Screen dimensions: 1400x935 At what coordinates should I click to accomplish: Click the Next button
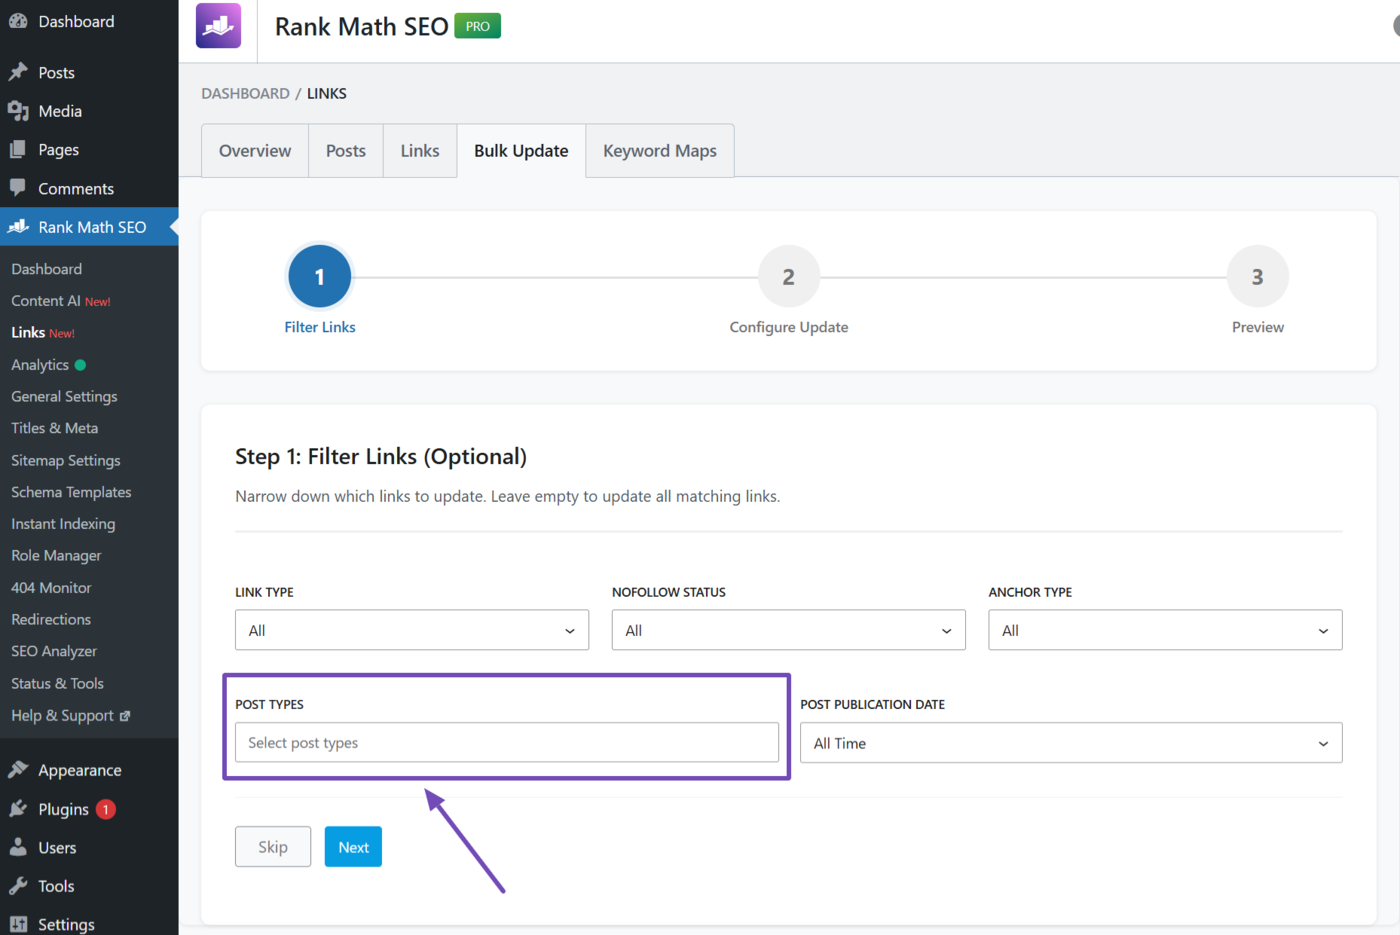353,846
